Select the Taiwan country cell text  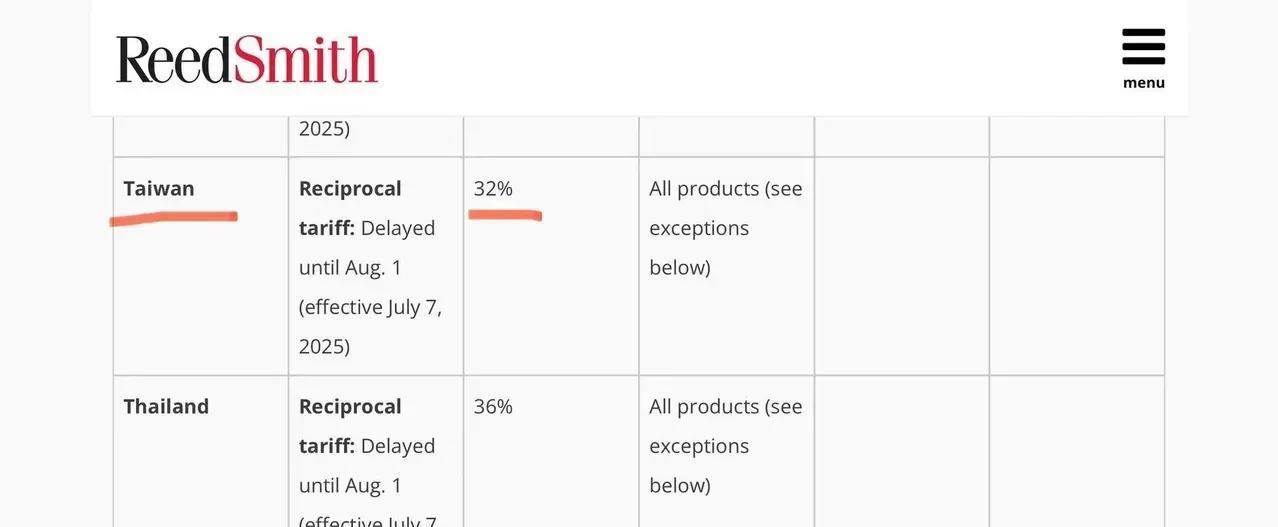pos(159,188)
